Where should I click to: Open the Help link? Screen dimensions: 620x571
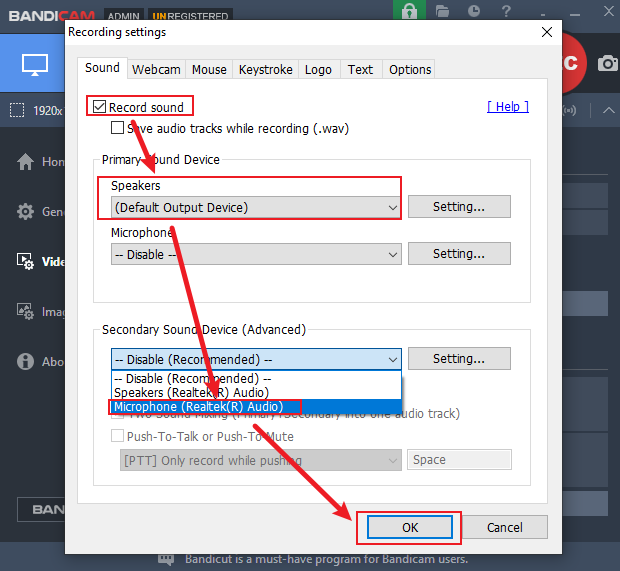[x=508, y=106]
